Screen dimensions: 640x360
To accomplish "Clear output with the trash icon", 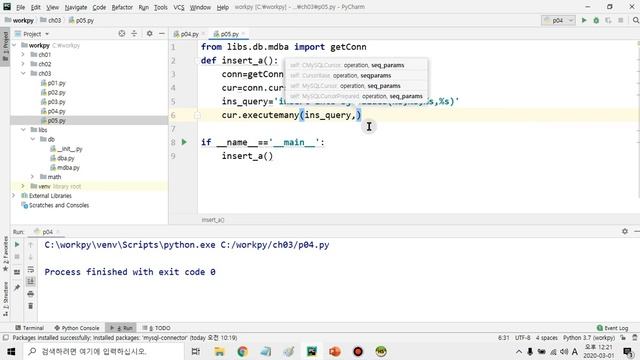I will [x=31, y=306].
